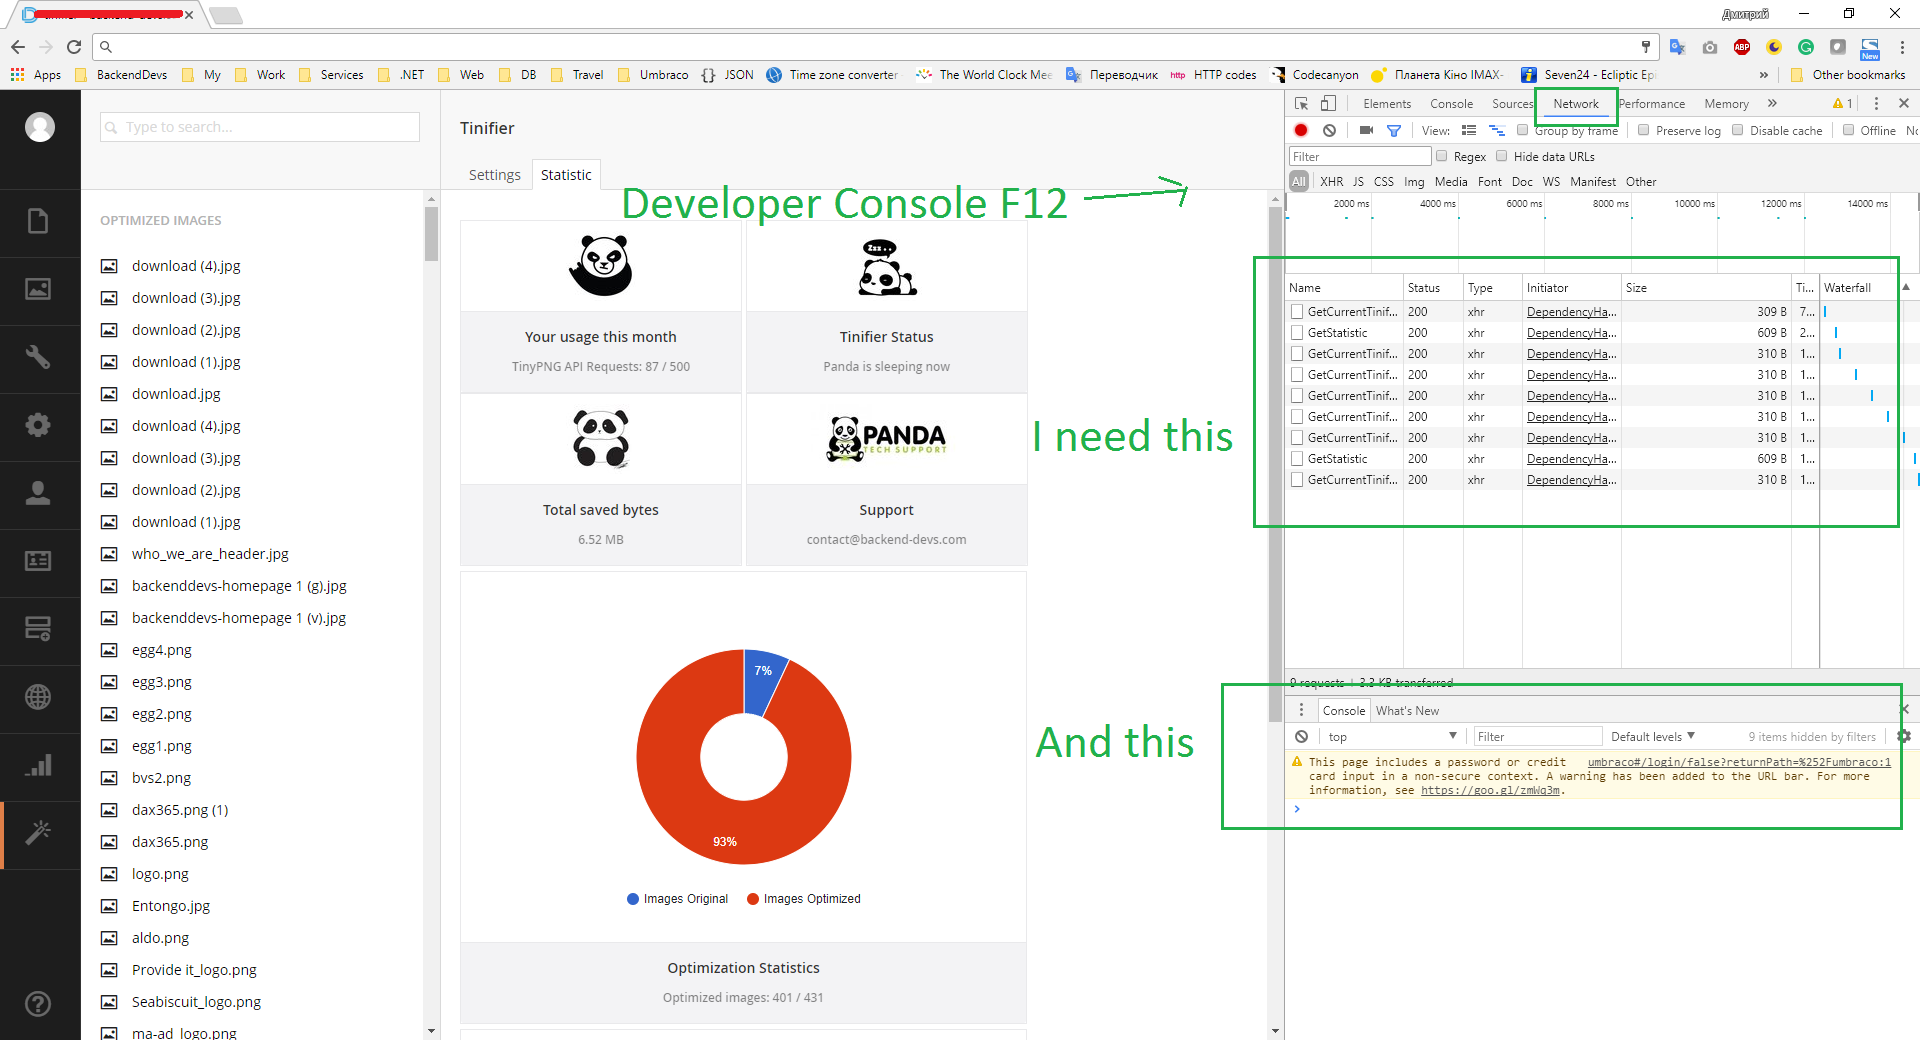
Task: Open the Forms section icon
Action: click(38, 629)
